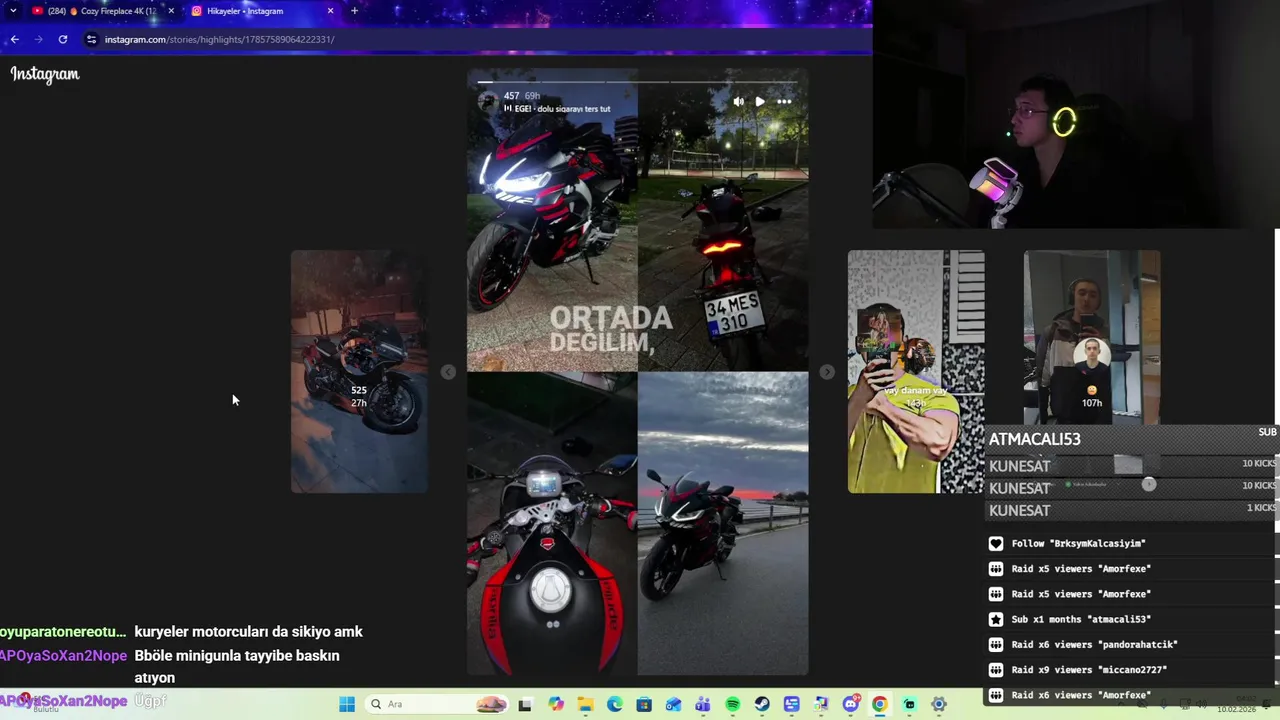
Task: Reload the Instagram page
Action: pos(63,39)
